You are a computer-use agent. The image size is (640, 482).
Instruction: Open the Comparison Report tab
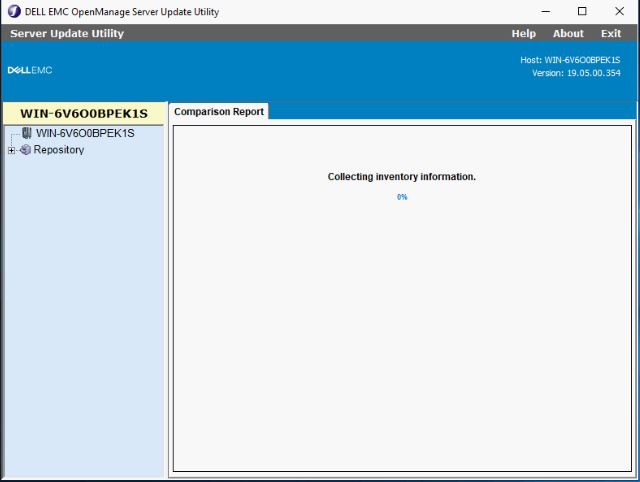click(x=219, y=111)
